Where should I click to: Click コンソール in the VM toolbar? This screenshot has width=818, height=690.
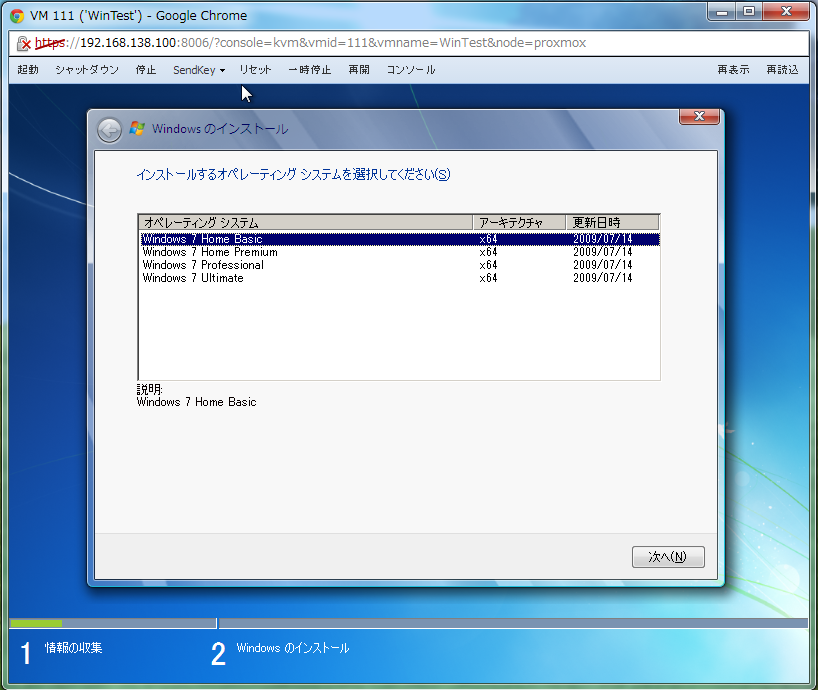[x=411, y=70]
